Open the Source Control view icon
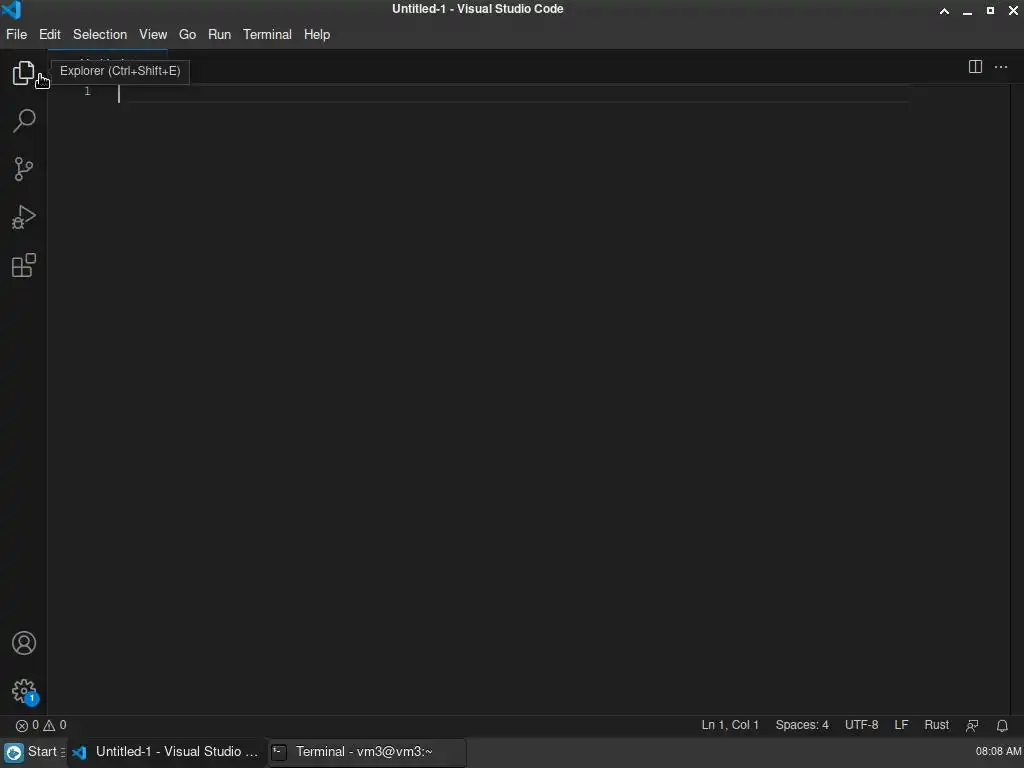This screenshot has width=1024, height=768. 24,169
